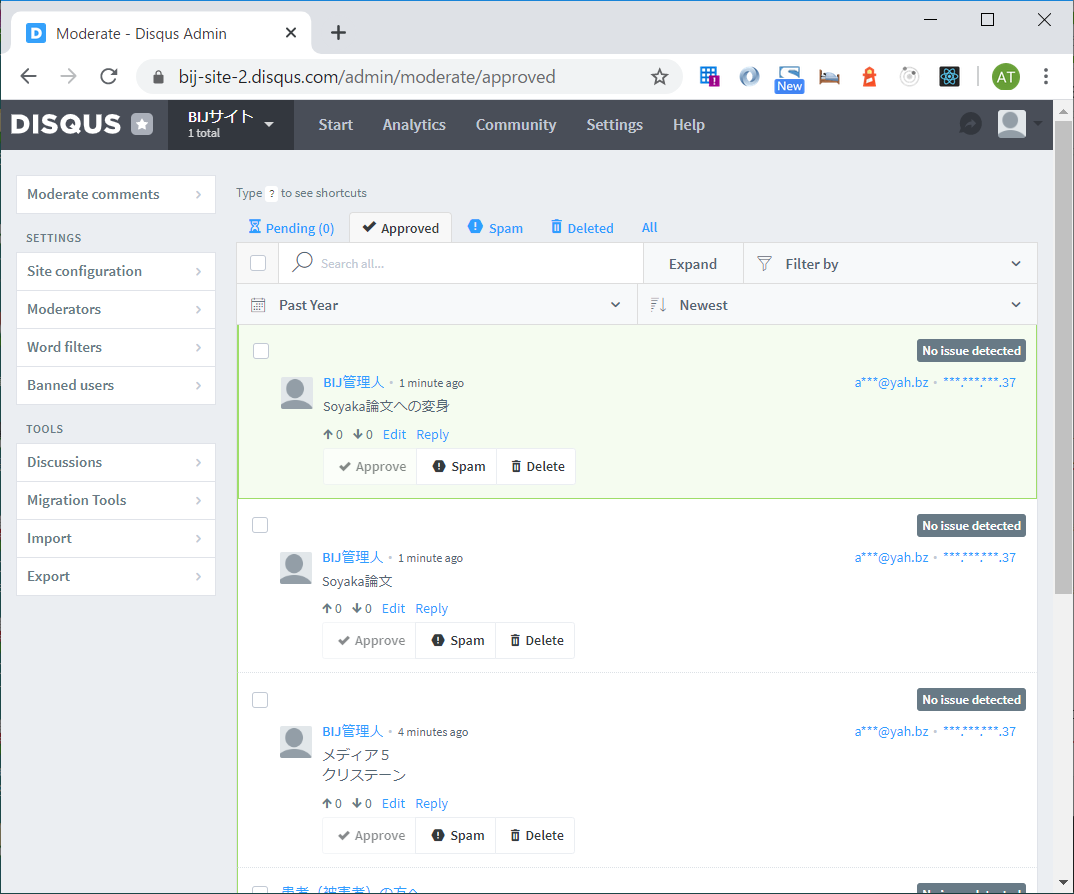Image resolution: width=1074 pixels, height=894 pixels.
Task: Open the Filter by dropdown
Action: pyautogui.click(x=890, y=264)
